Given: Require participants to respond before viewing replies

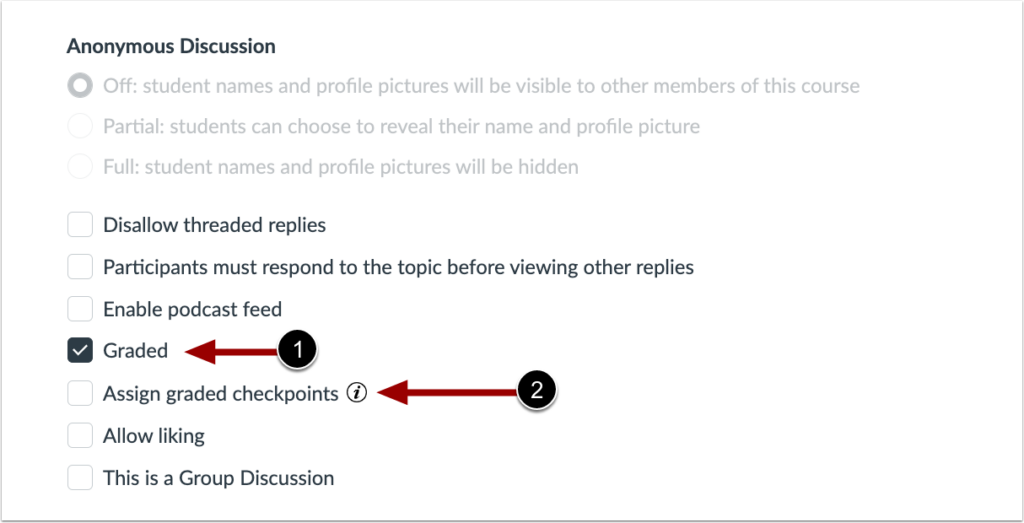Looking at the screenshot, I should [80, 267].
